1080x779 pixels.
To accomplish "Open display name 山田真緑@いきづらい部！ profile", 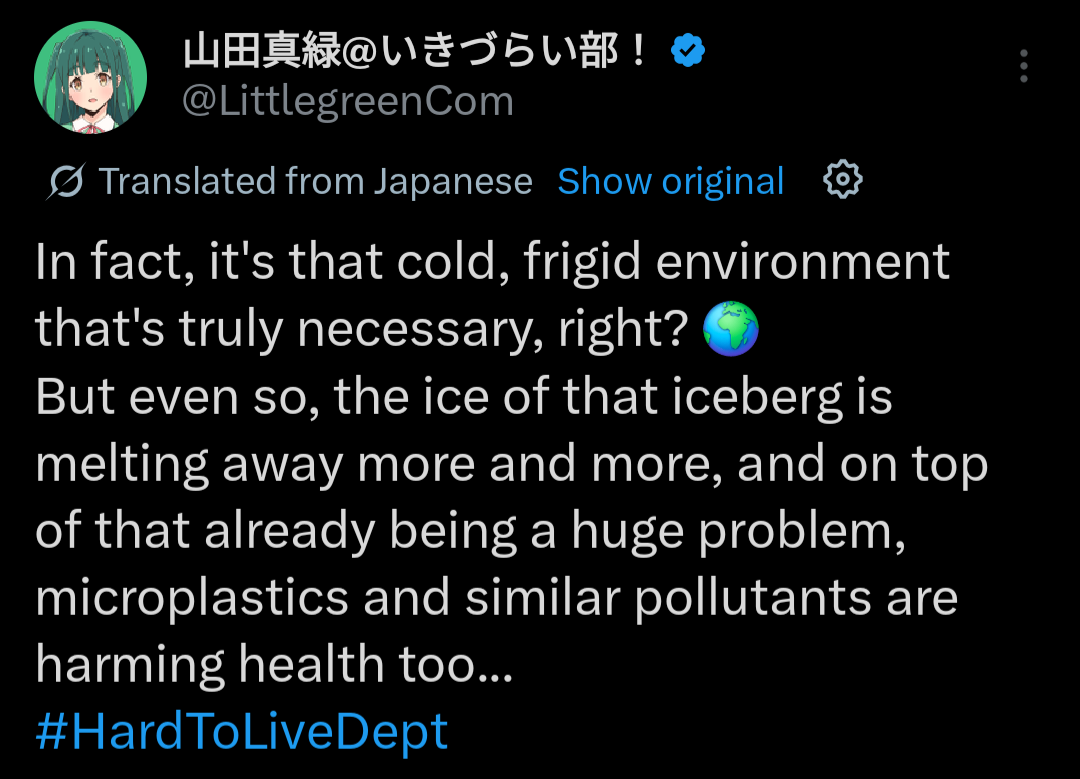I will click(x=415, y=51).
